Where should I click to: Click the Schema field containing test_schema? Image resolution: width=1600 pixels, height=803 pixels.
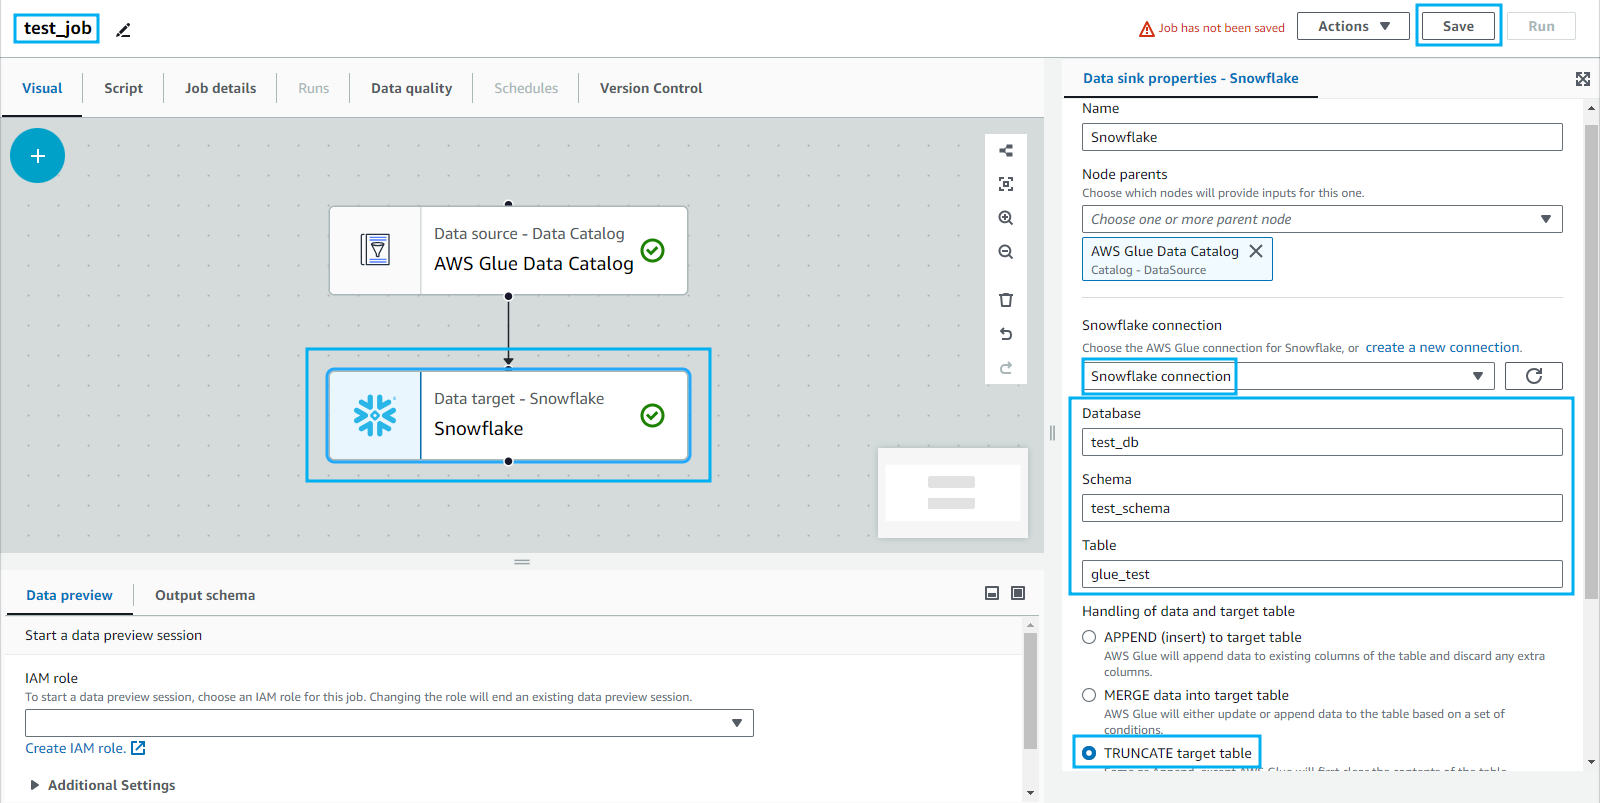(1322, 508)
